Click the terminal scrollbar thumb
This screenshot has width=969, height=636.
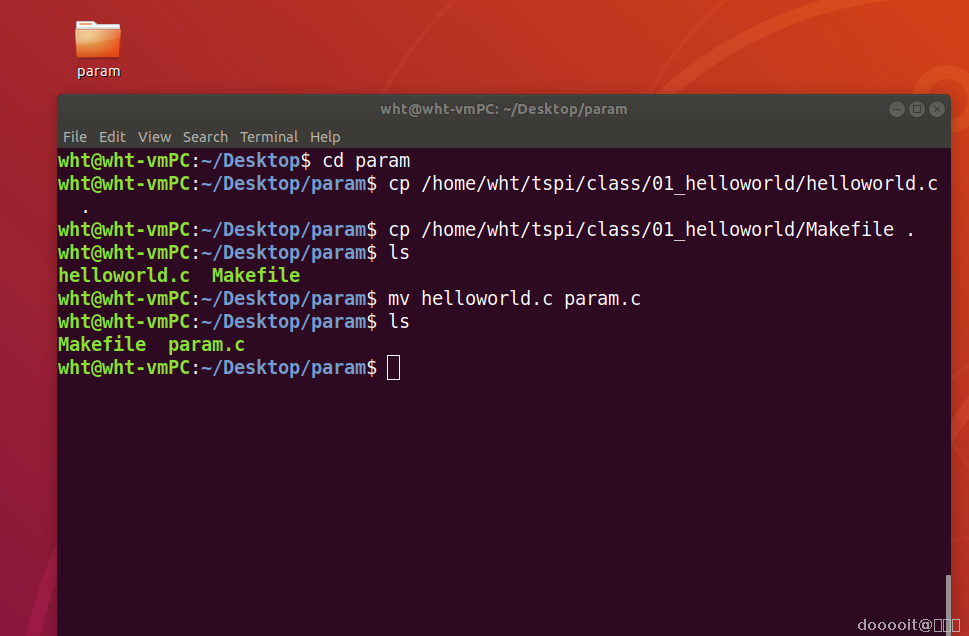pyautogui.click(x=947, y=603)
